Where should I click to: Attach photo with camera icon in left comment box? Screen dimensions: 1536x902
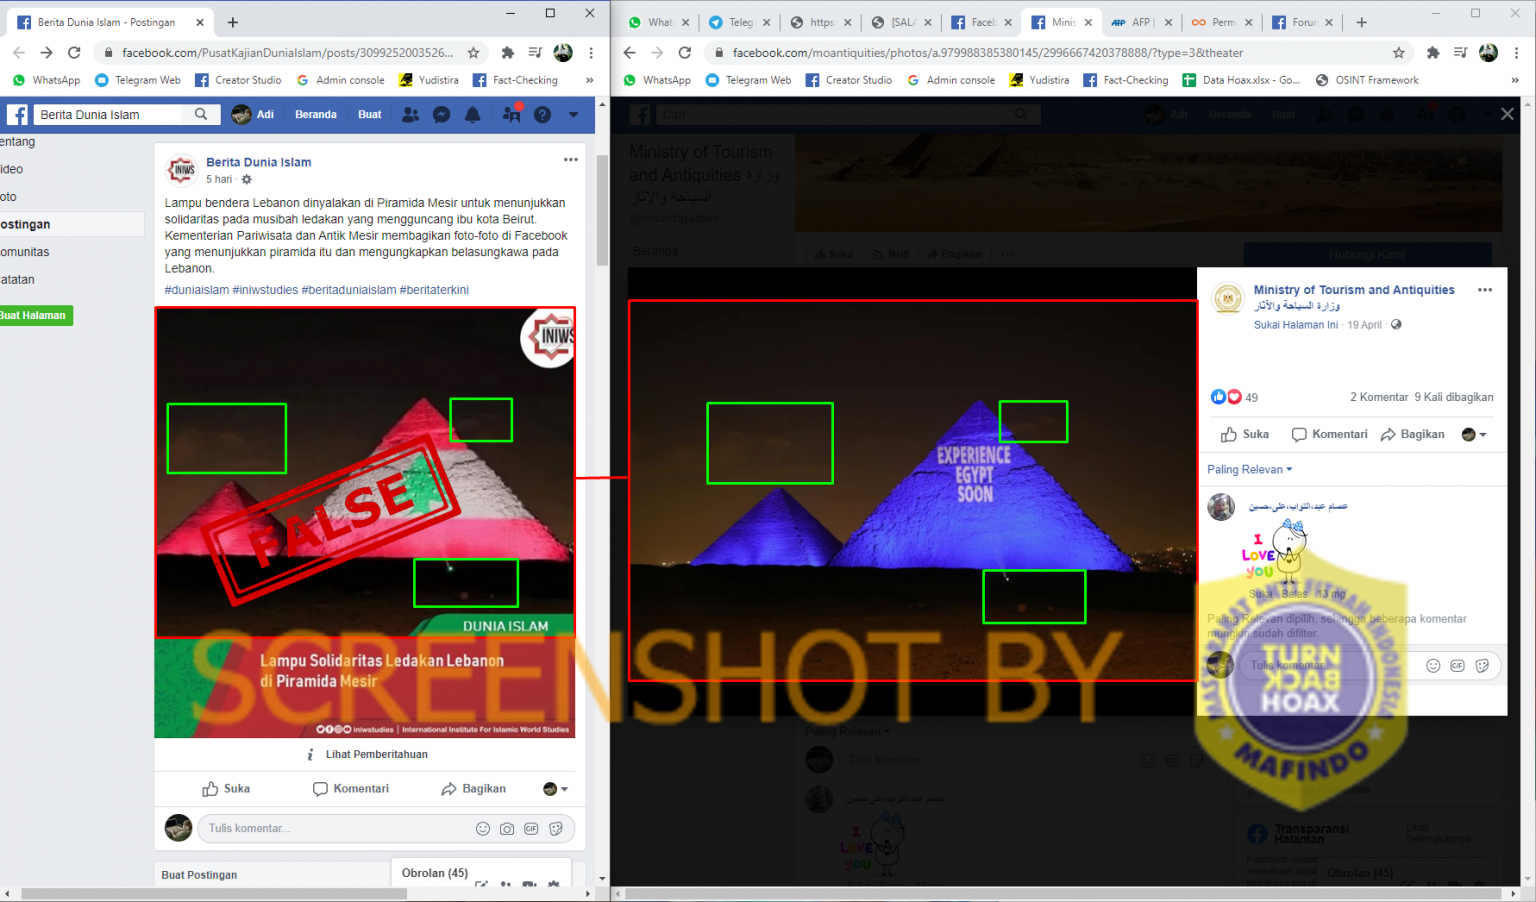(x=507, y=828)
